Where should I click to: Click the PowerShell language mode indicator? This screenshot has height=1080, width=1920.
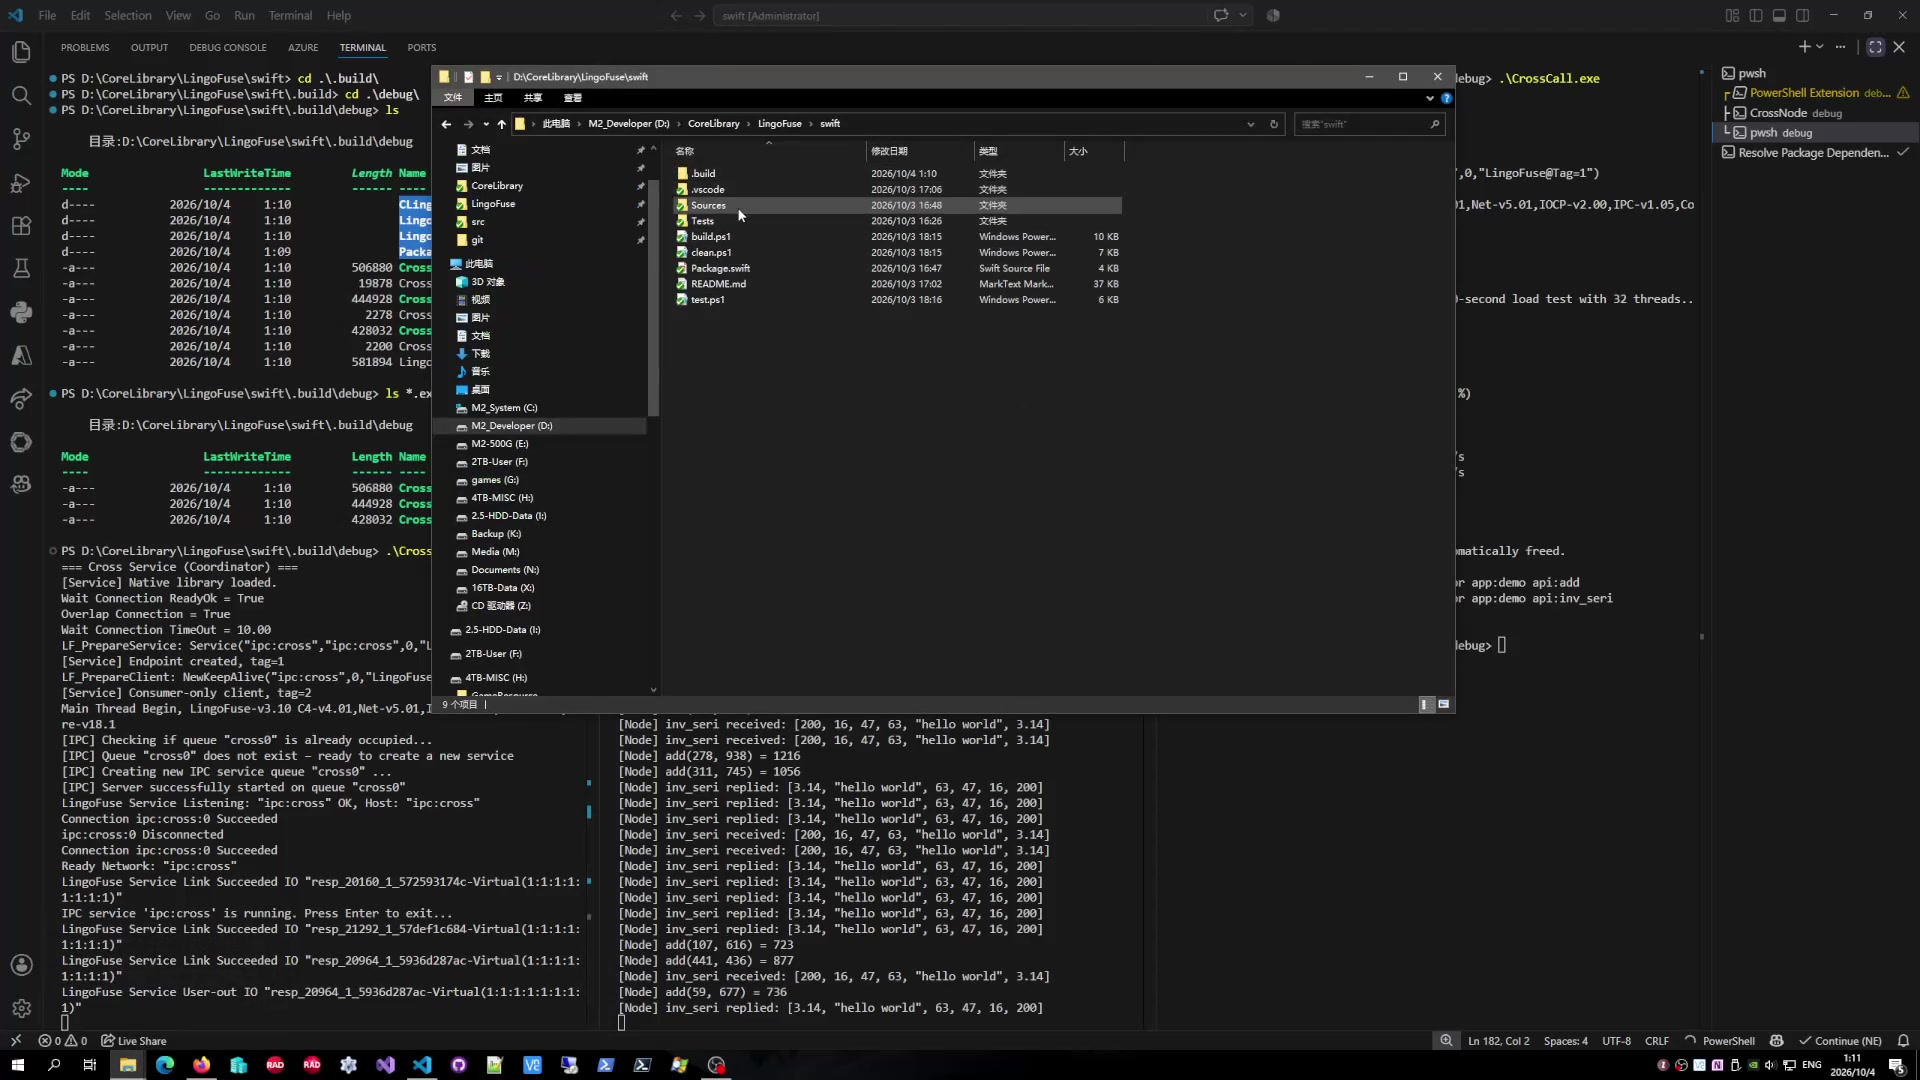[x=1728, y=1041]
